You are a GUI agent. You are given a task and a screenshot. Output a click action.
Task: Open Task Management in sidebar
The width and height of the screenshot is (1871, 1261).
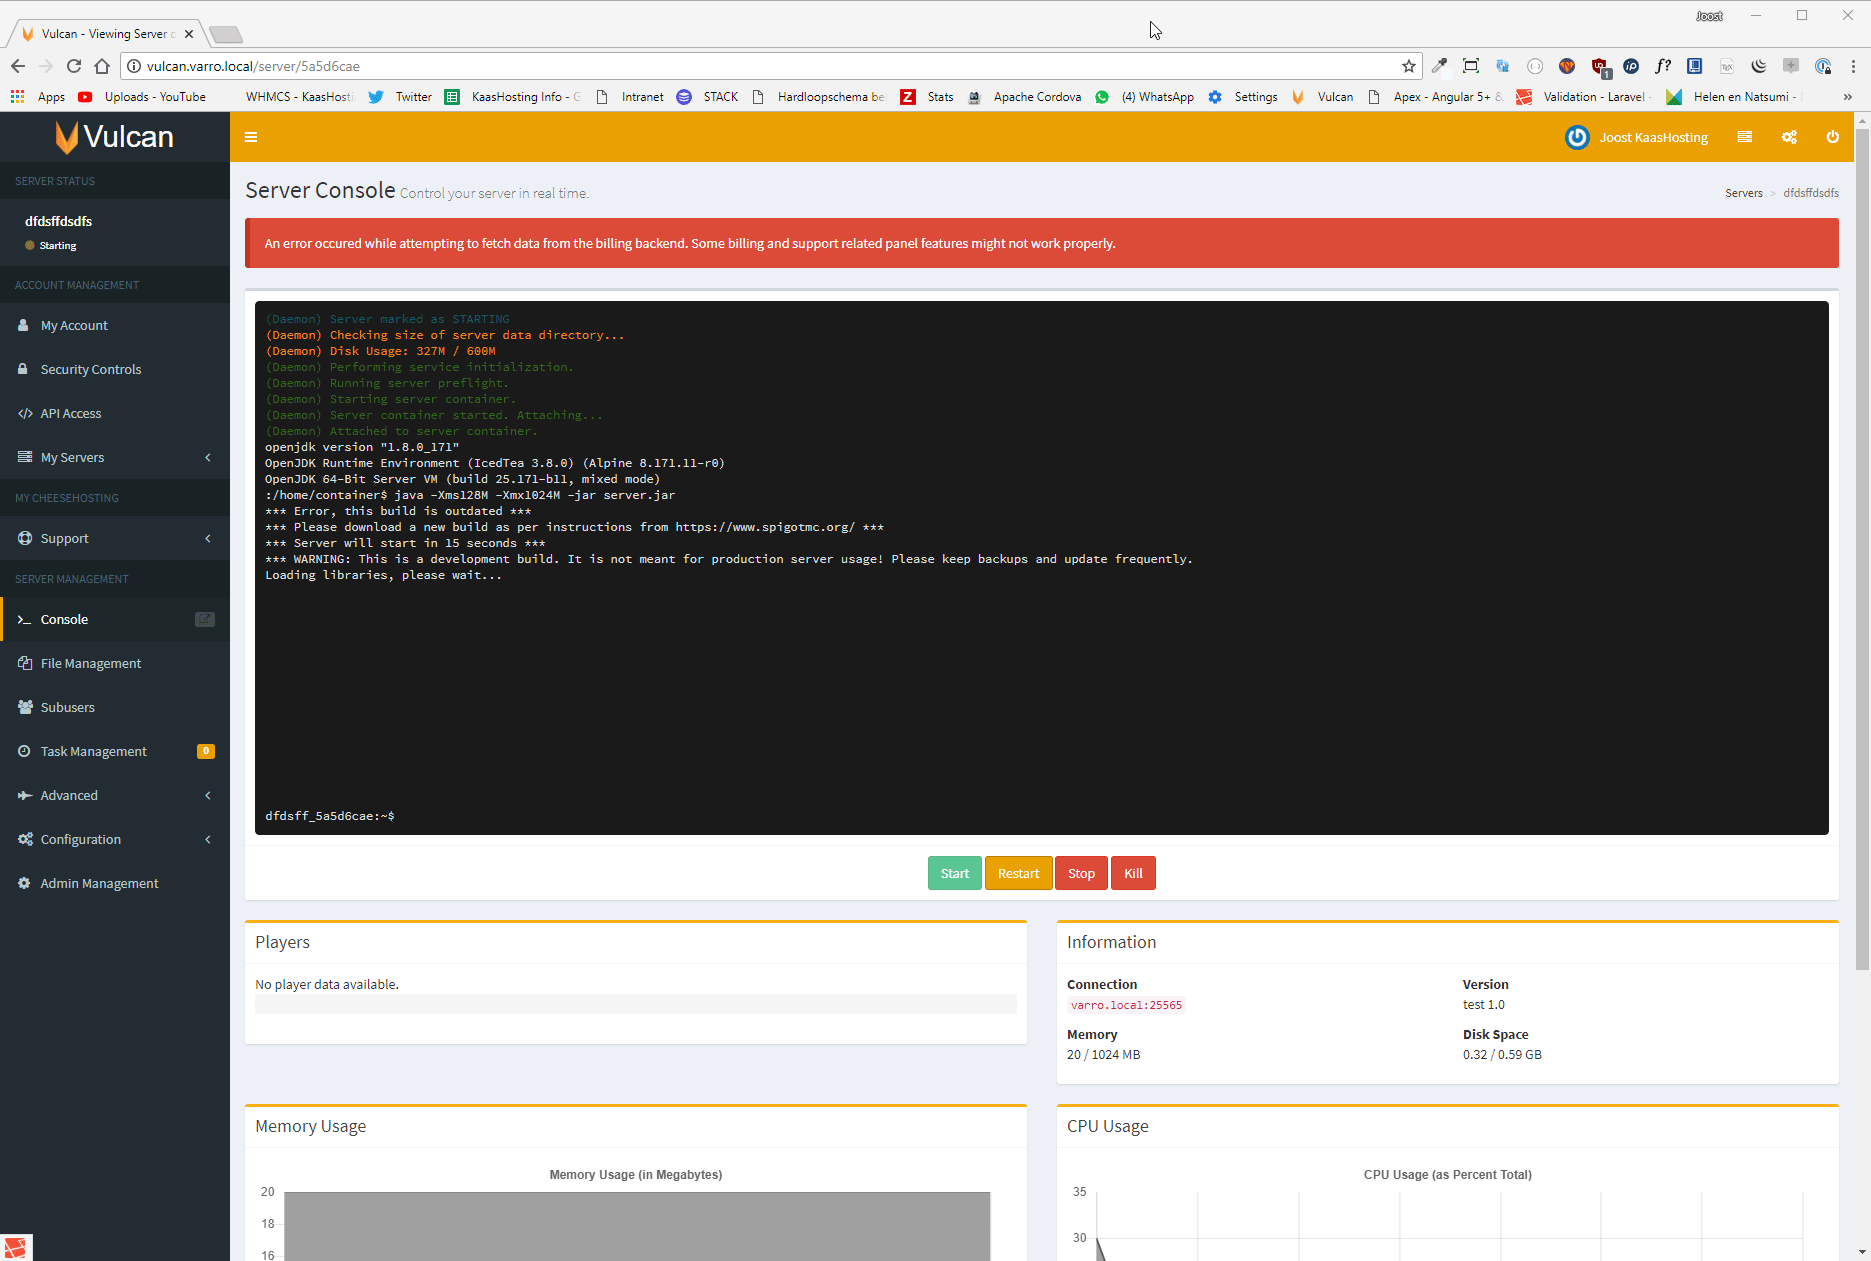94,751
